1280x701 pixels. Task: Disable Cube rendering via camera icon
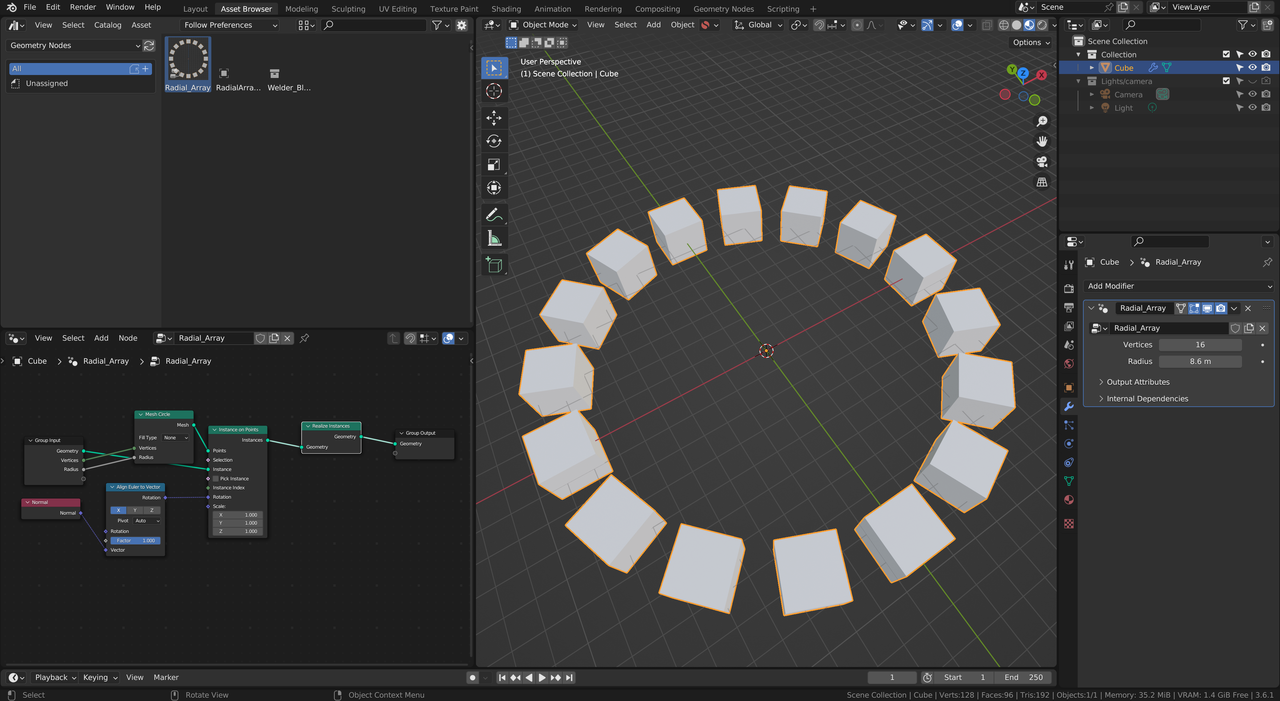(1266, 68)
